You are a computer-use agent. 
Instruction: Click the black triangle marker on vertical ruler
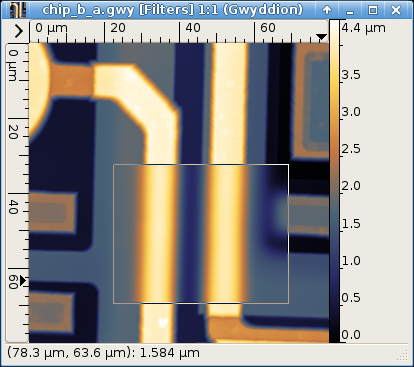[x=23, y=281]
